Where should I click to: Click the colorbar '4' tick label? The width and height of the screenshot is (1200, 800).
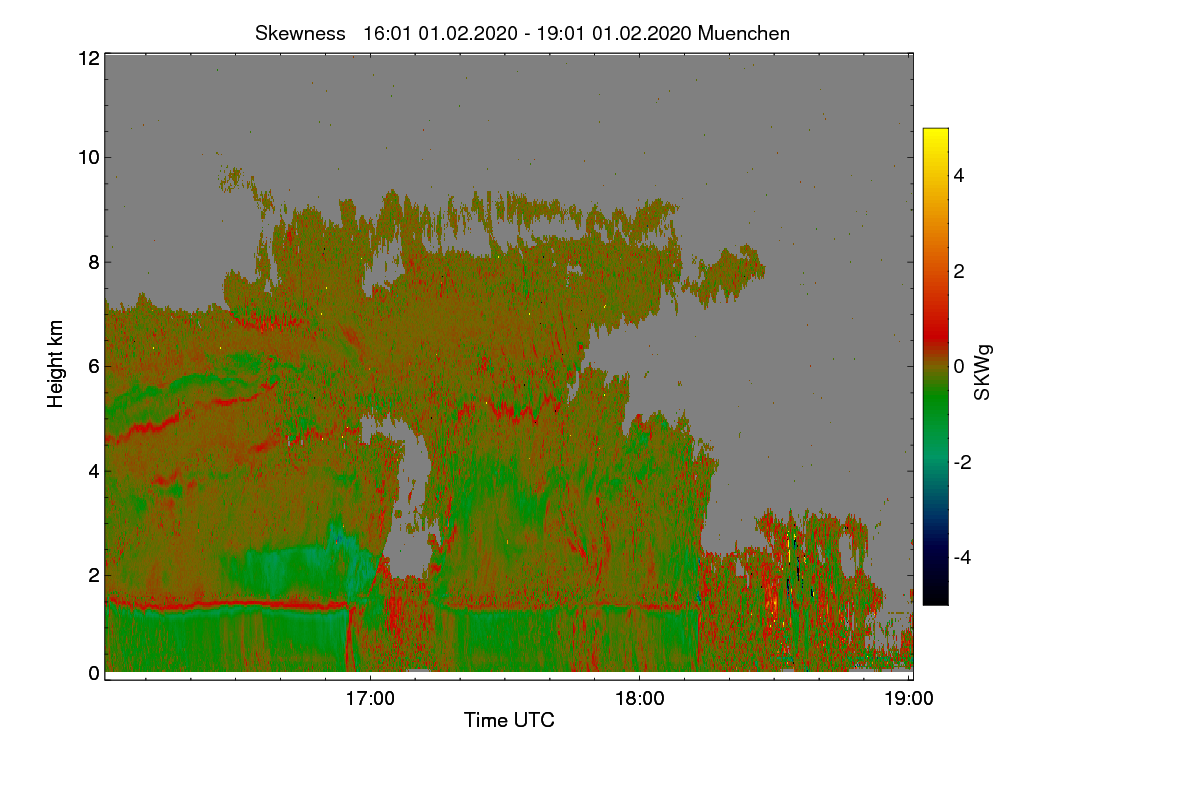click(x=960, y=176)
